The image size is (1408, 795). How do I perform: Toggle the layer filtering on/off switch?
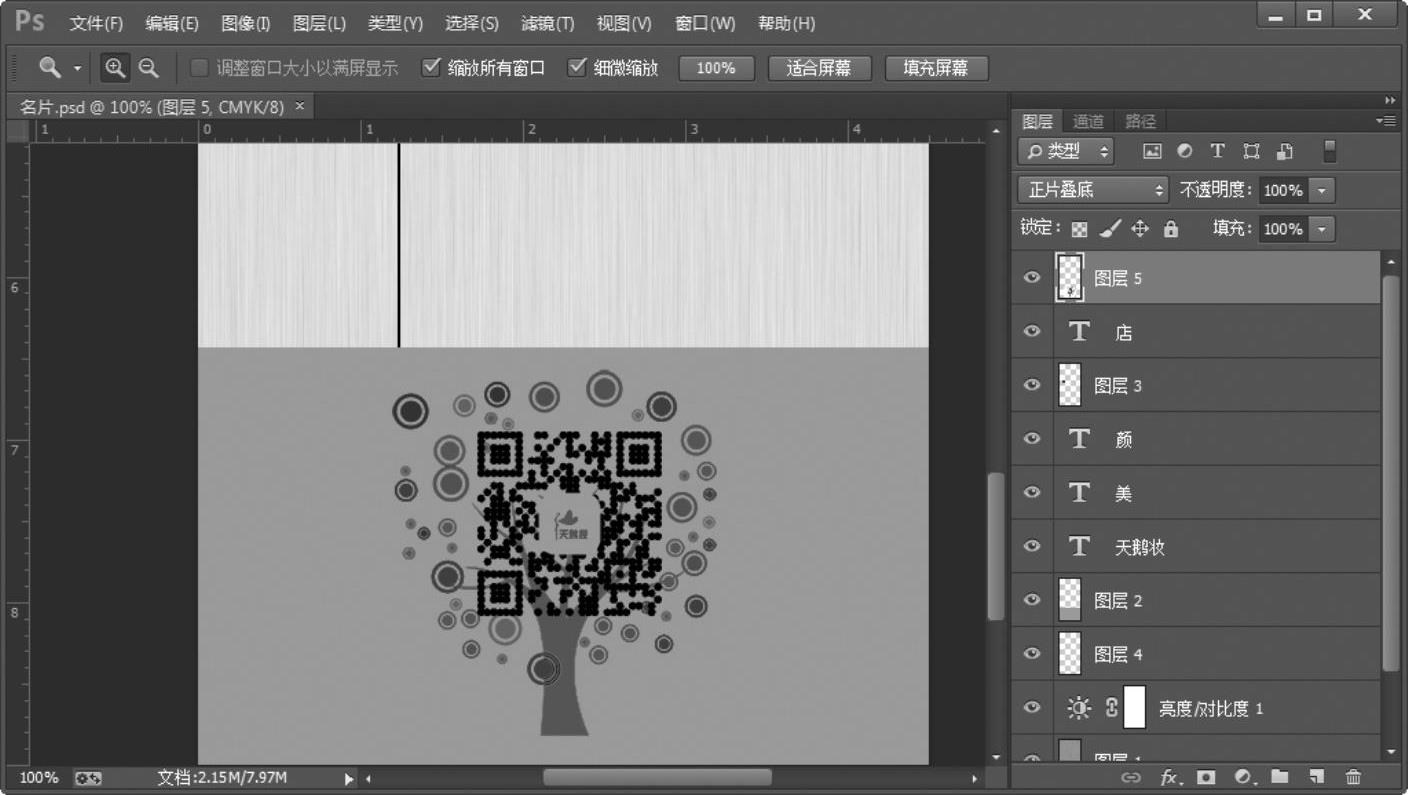tap(1329, 151)
